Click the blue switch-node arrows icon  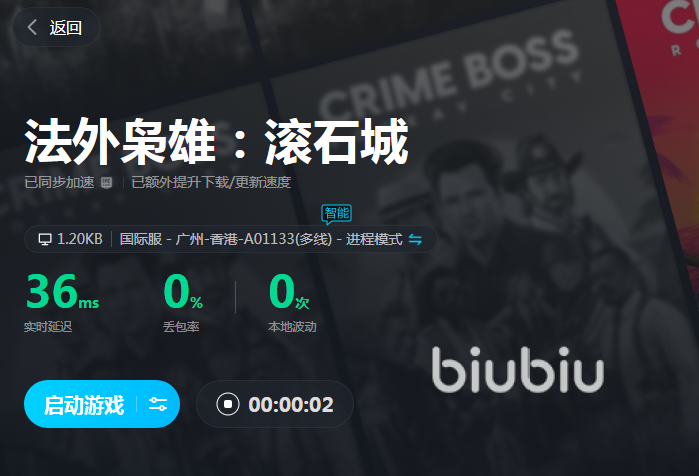[x=415, y=239]
